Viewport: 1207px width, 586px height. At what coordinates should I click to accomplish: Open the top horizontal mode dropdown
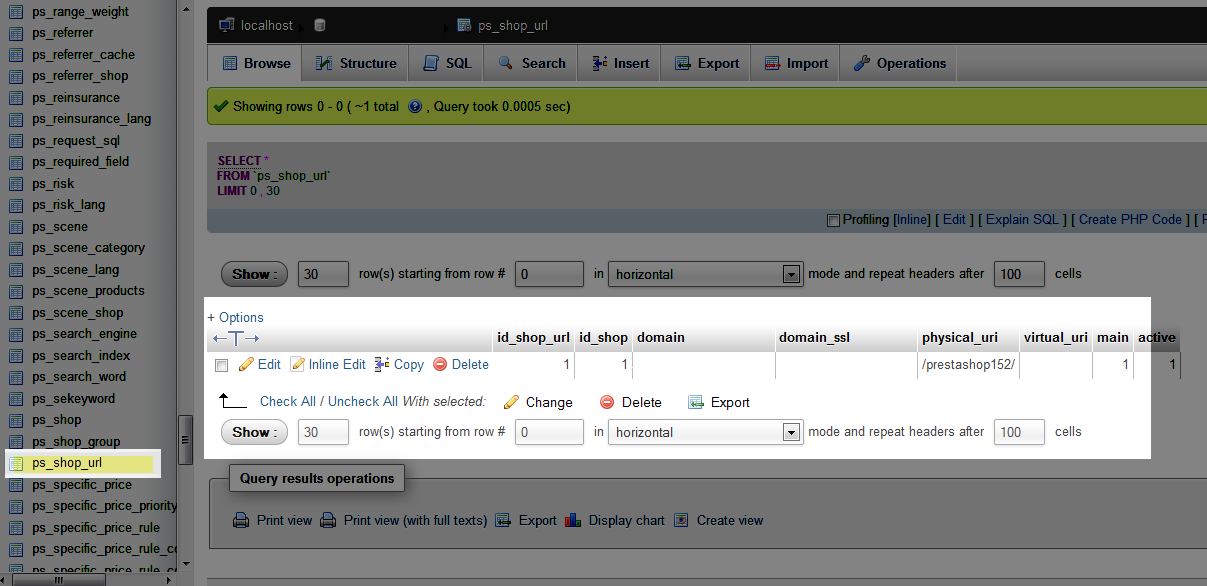click(706, 274)
